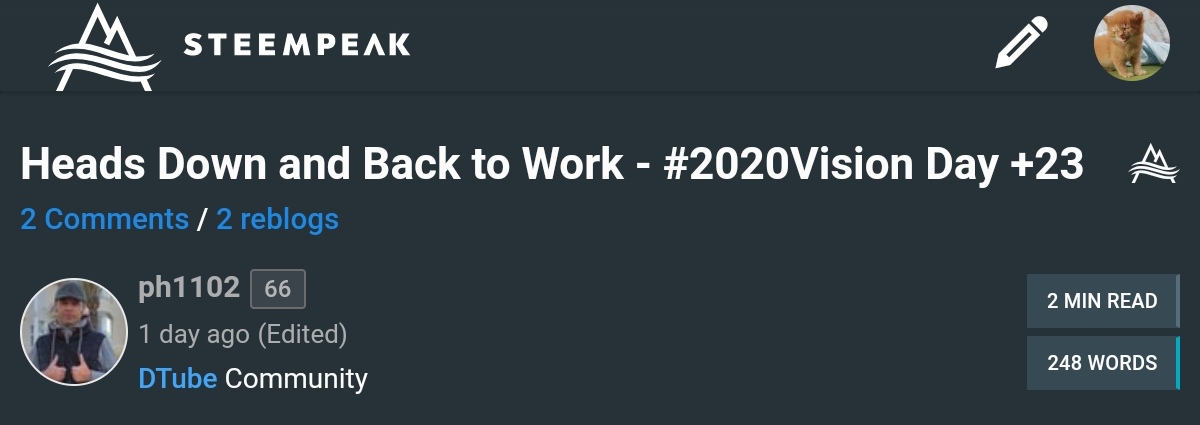This screenshot has height=425, width=1200.
Task: Click the small SteemPeak icon beside the title
Action: click(1150, 164)
